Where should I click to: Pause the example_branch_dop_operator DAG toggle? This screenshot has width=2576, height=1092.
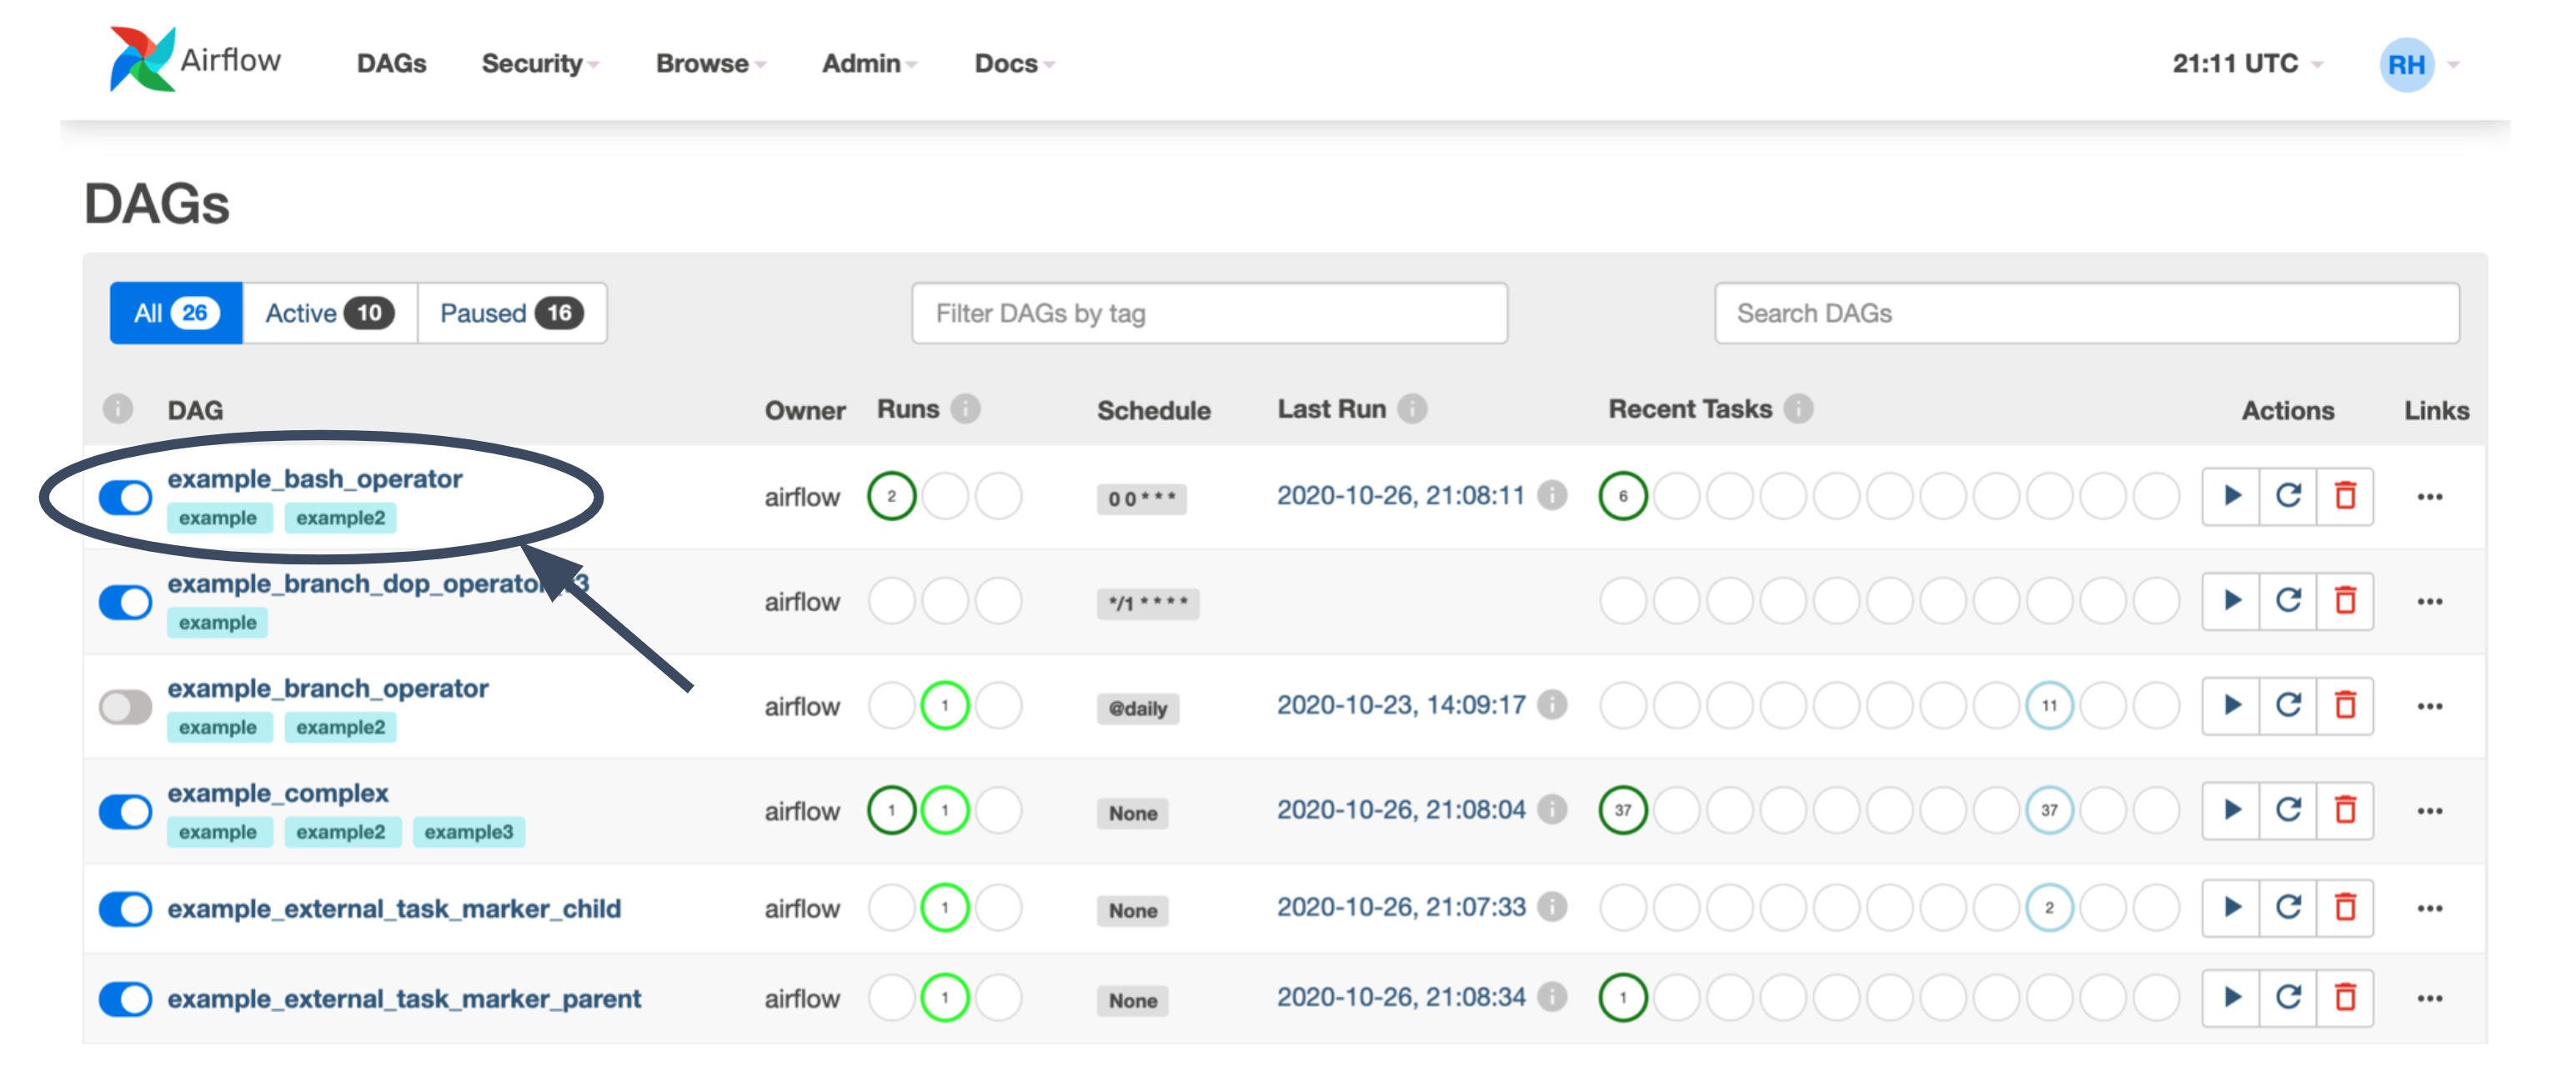(x=125, y=602)
